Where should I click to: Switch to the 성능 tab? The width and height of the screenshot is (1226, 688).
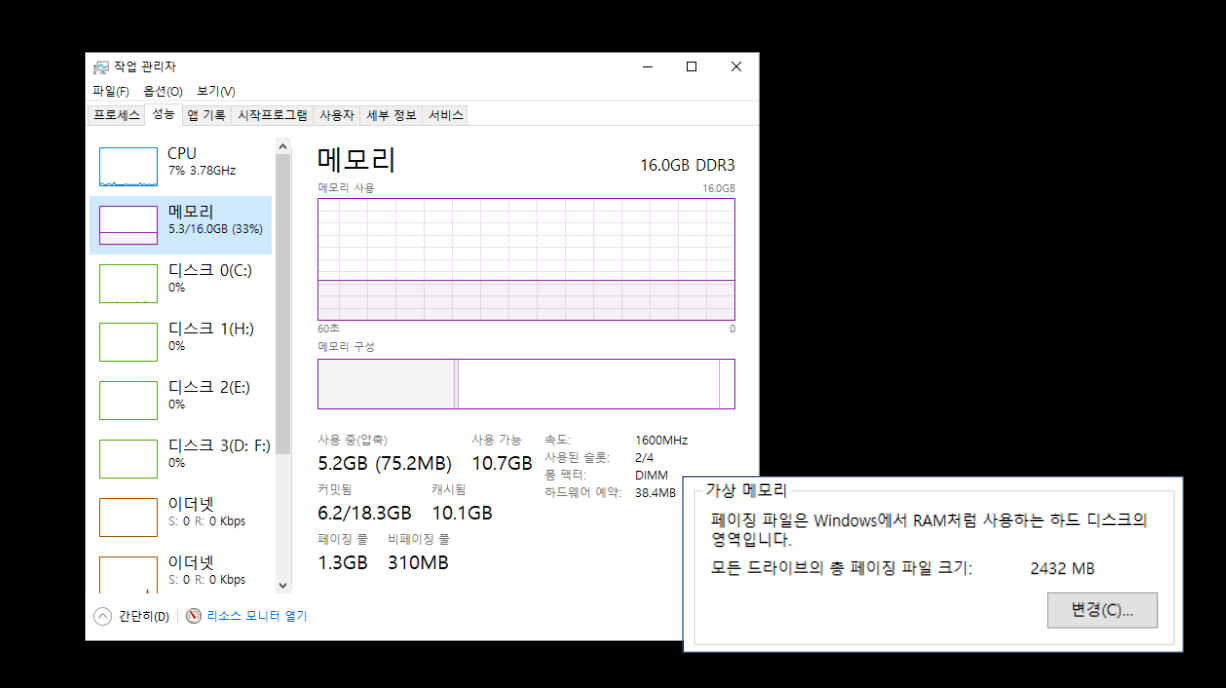163,114
